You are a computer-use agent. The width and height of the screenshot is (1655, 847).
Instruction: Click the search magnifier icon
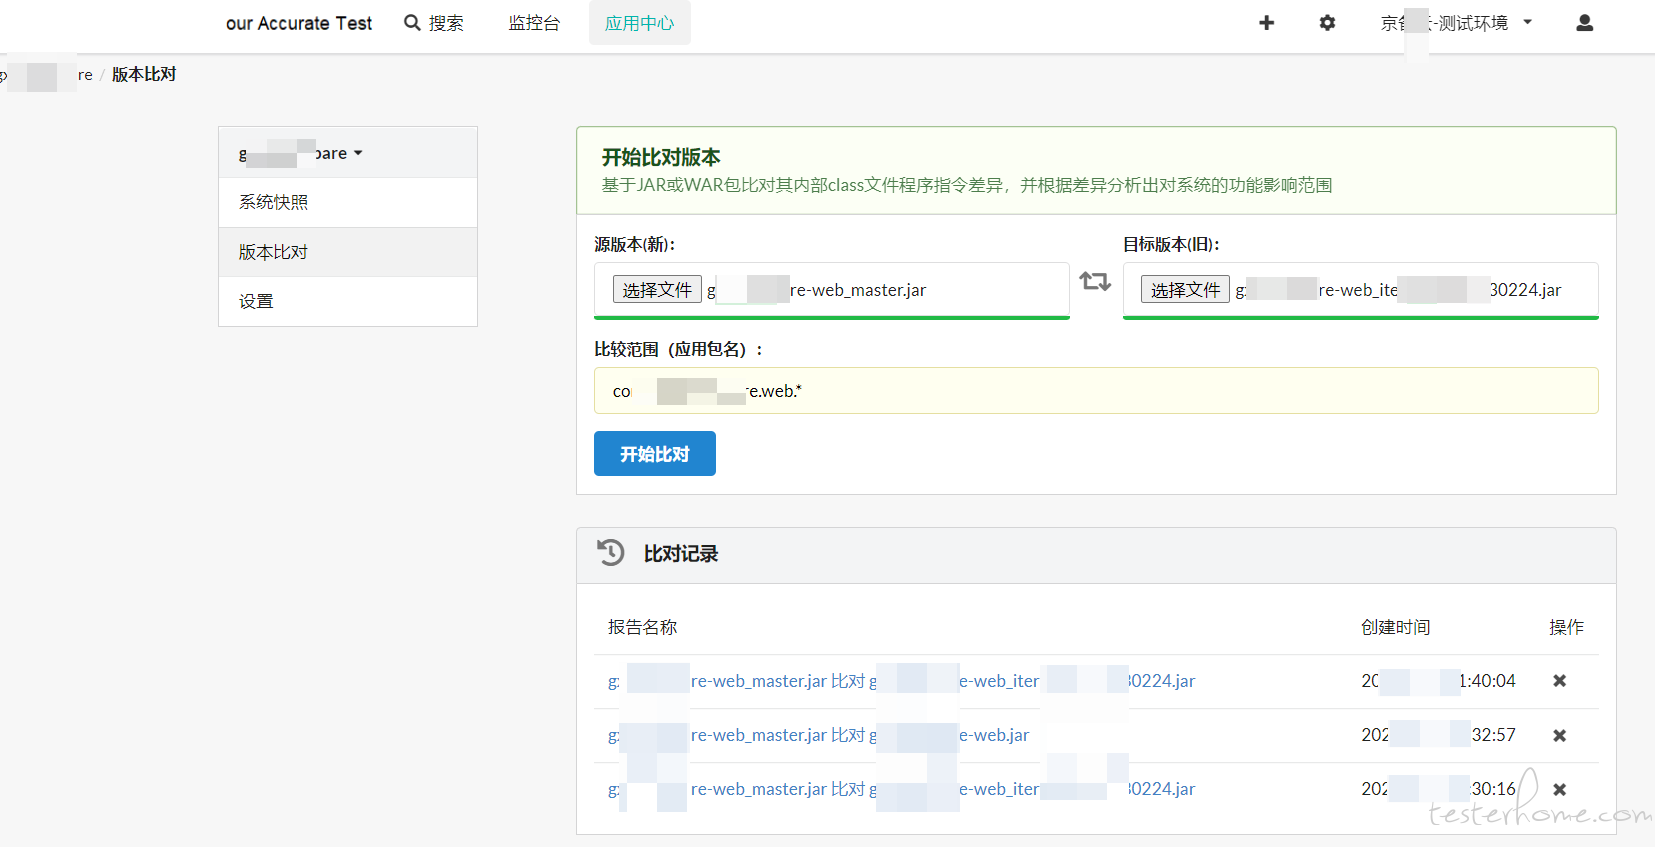[x=412, y=22]
